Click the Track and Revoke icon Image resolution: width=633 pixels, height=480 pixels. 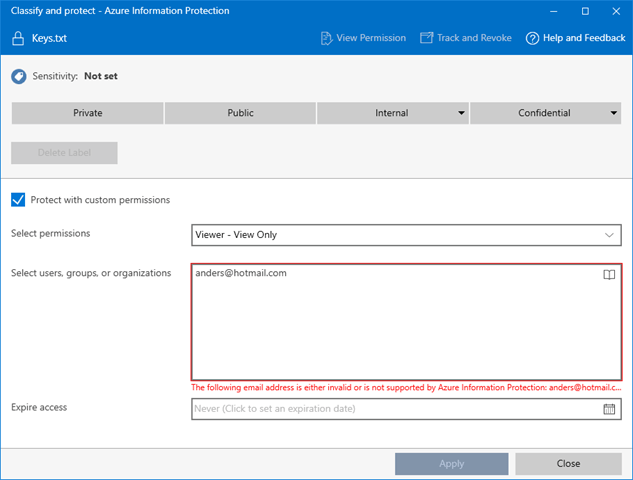coord(426,38)
